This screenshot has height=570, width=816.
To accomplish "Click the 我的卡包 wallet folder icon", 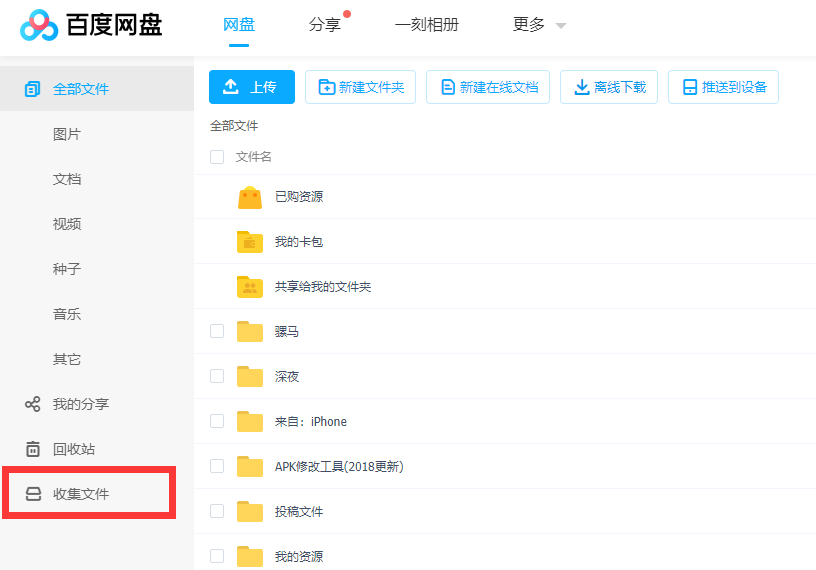I will [250, 242].
